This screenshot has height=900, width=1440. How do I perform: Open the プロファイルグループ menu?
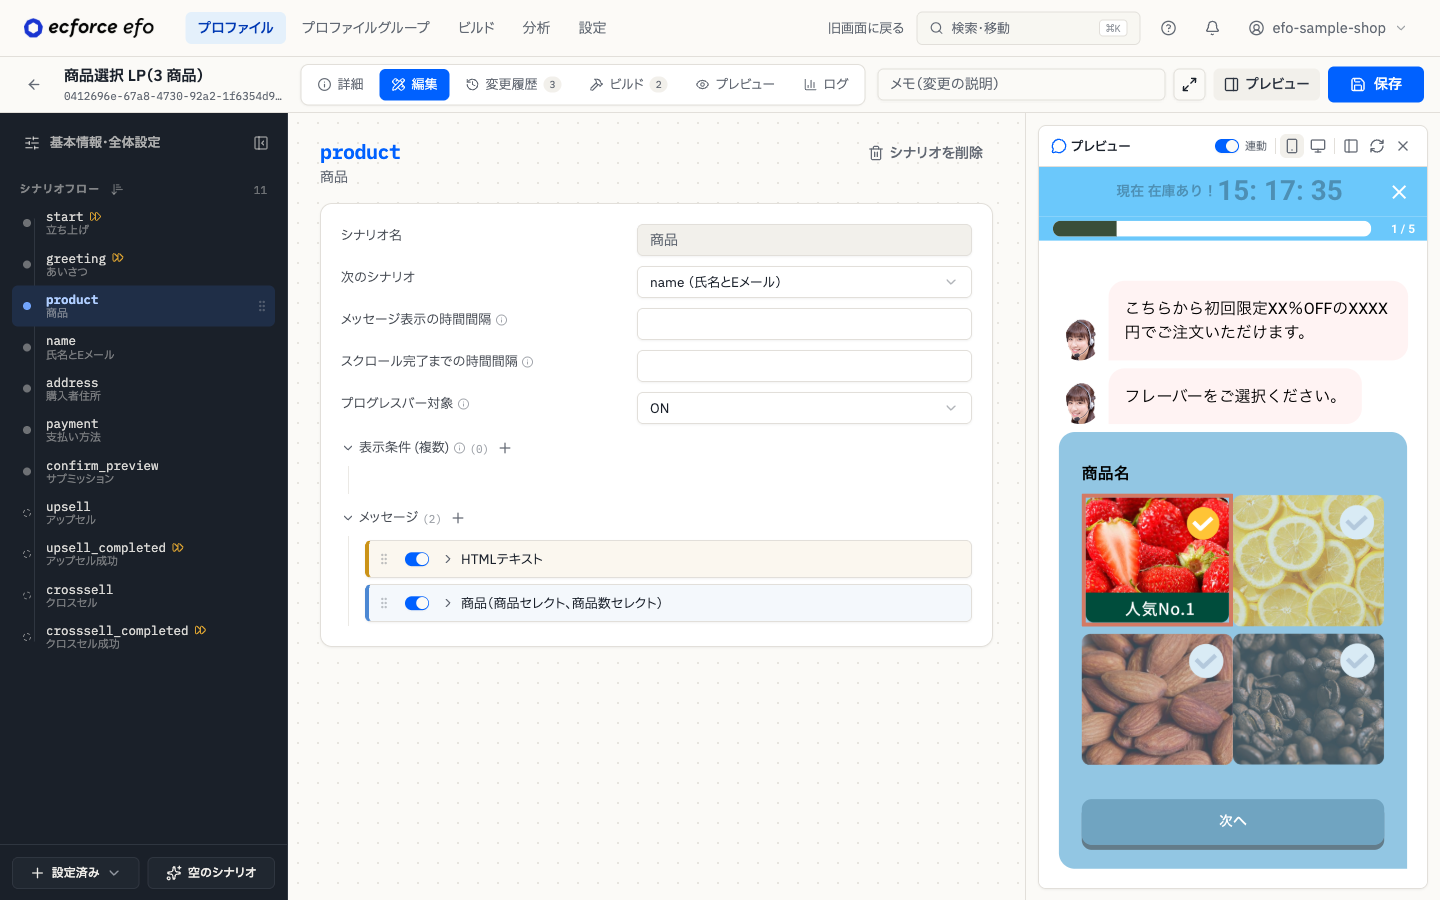pyautogui.click(x=366, y=28)
